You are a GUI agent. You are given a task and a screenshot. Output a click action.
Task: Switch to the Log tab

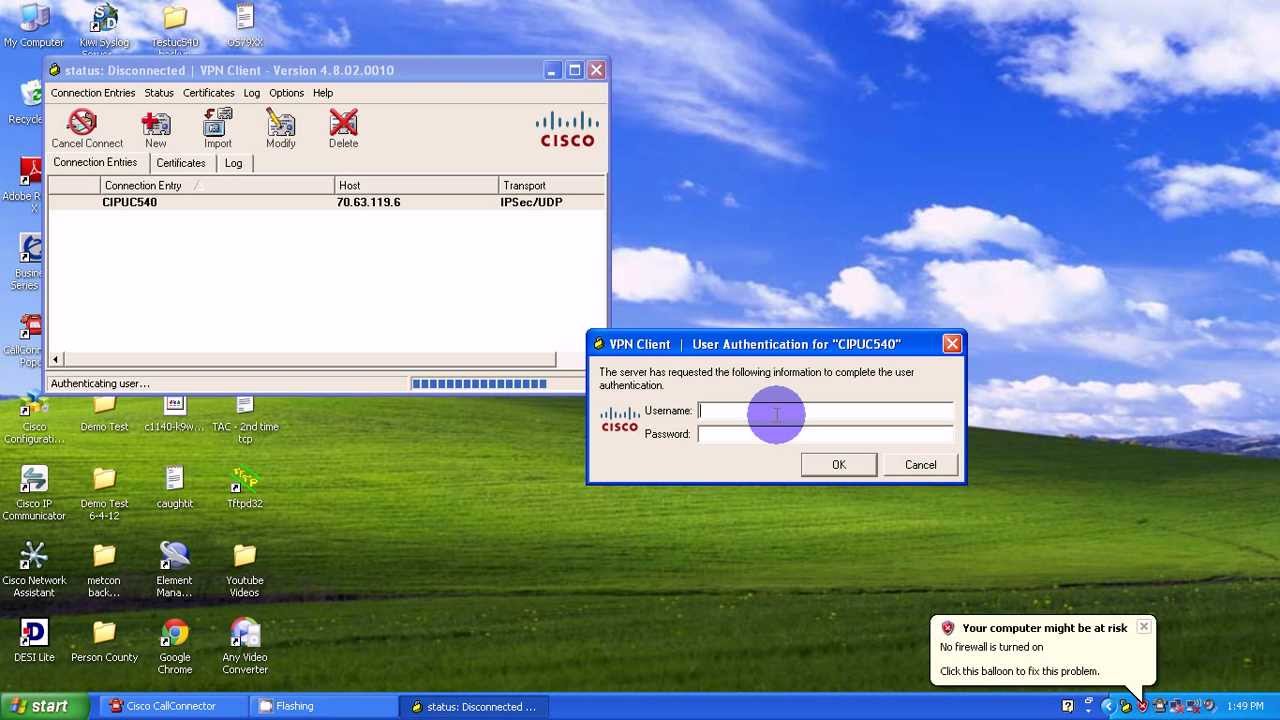[233, 163]
